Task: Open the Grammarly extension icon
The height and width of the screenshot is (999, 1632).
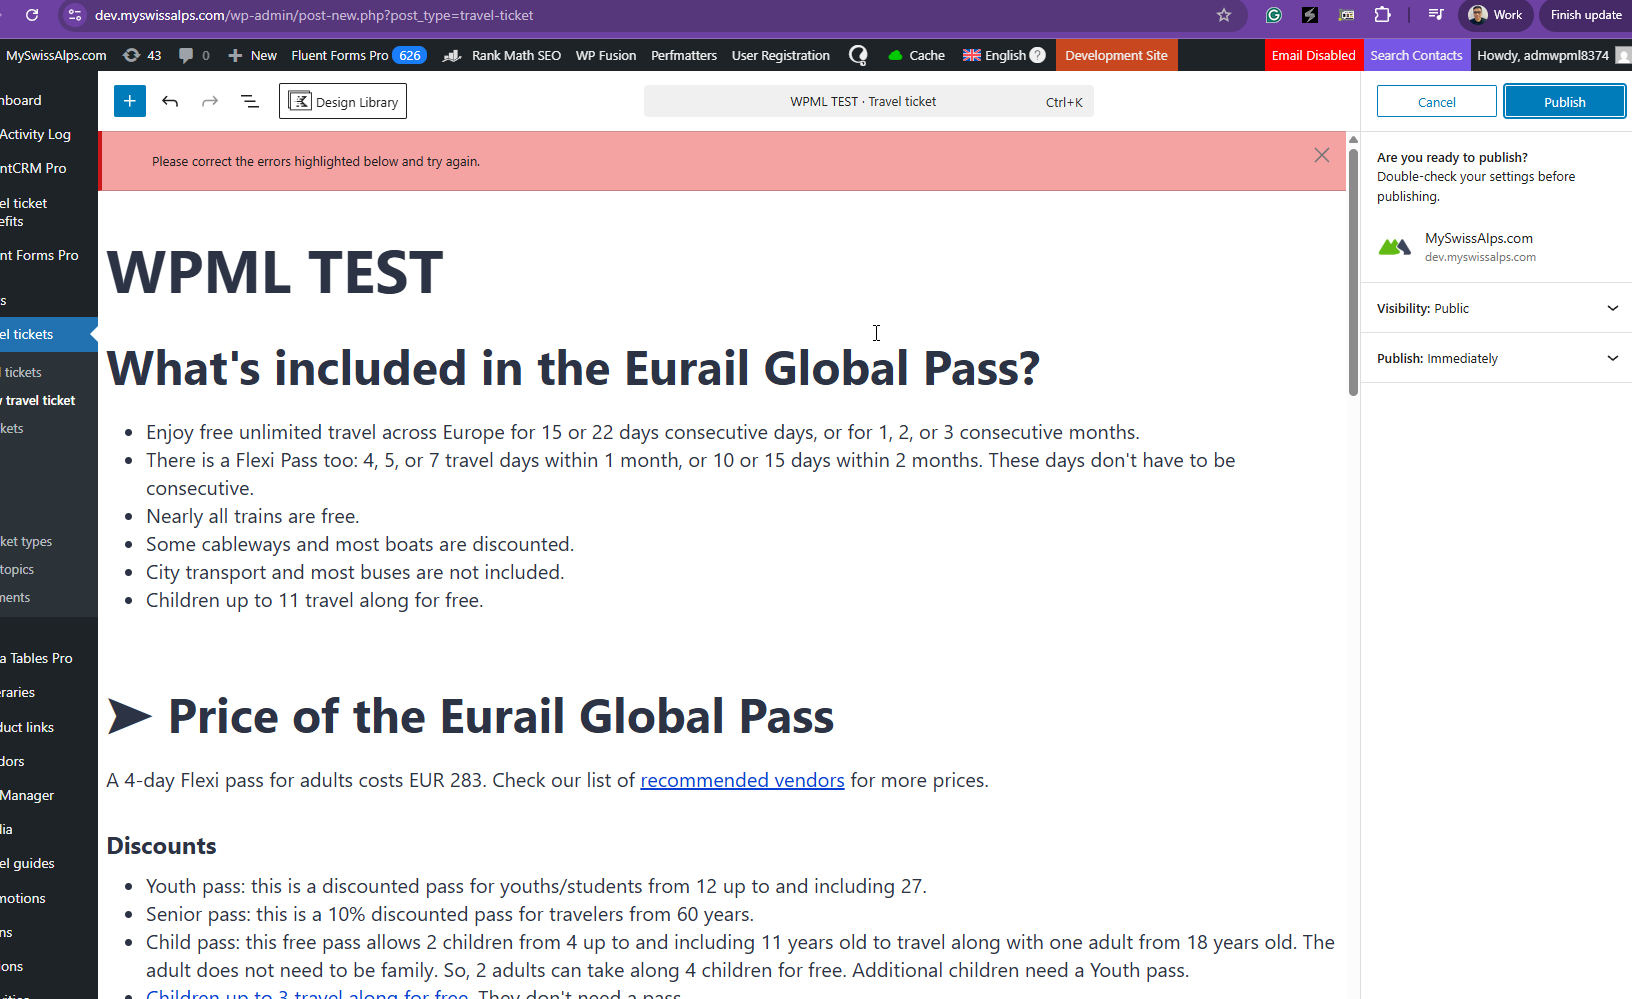Action: (1274, 15)
